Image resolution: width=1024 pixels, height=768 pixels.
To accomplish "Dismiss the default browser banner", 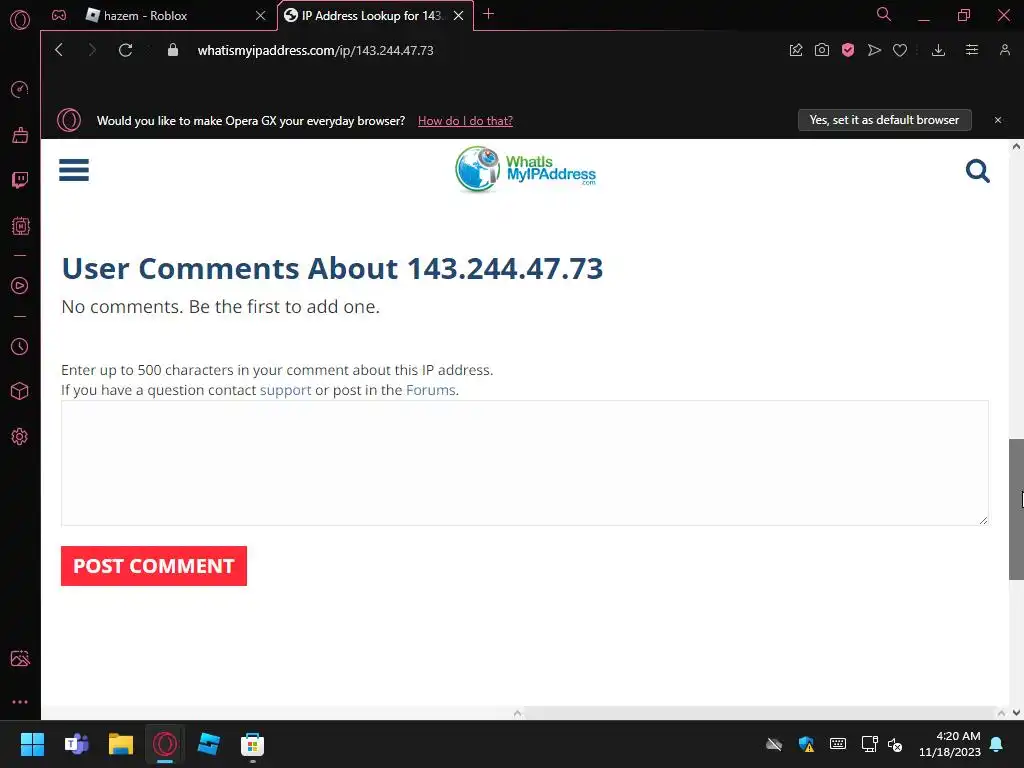I will pos(998,120).
